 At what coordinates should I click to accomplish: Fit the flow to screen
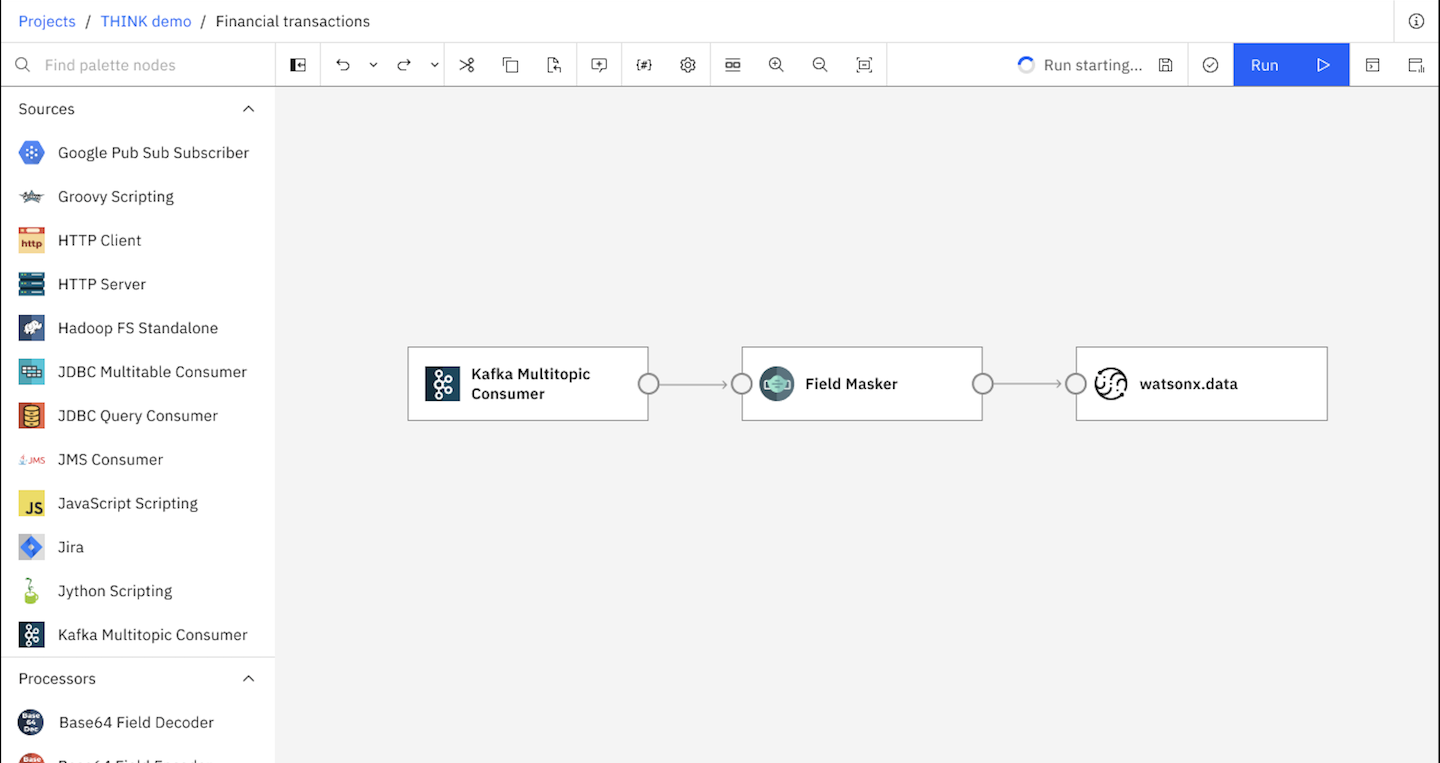point(864,65)
